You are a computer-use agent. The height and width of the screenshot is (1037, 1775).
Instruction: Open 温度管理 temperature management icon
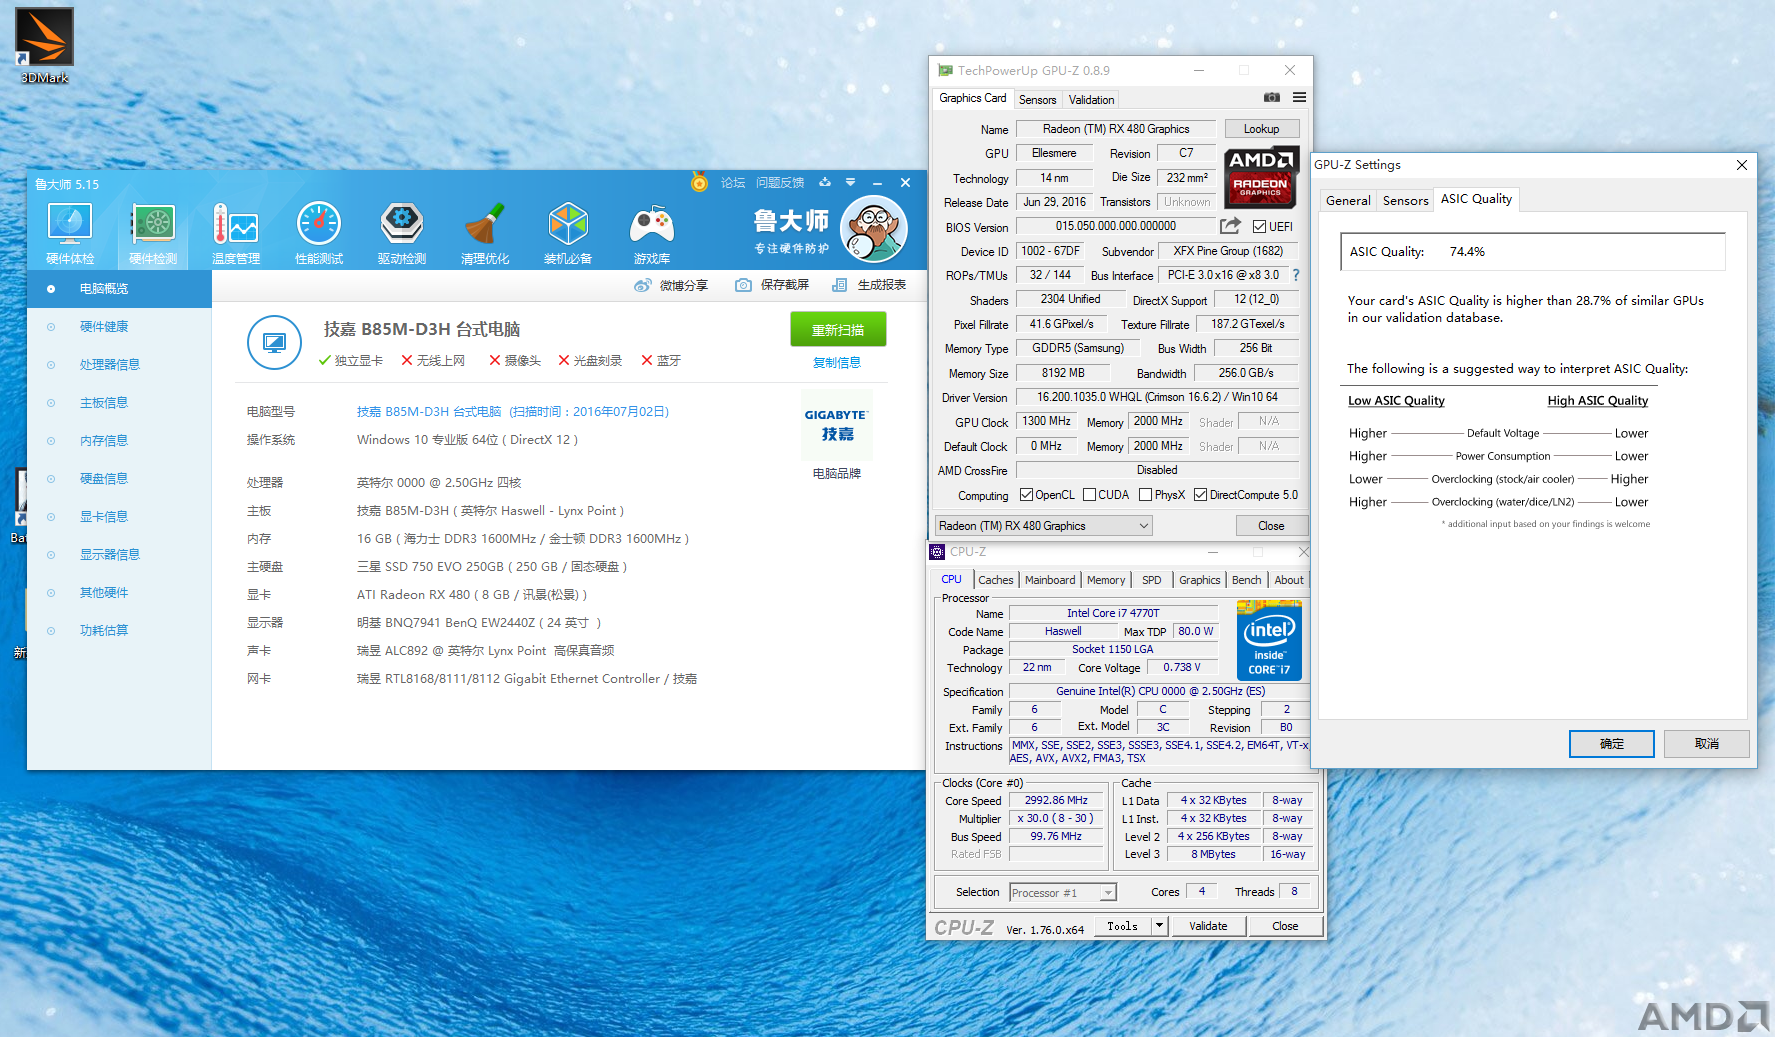point(236,233)
